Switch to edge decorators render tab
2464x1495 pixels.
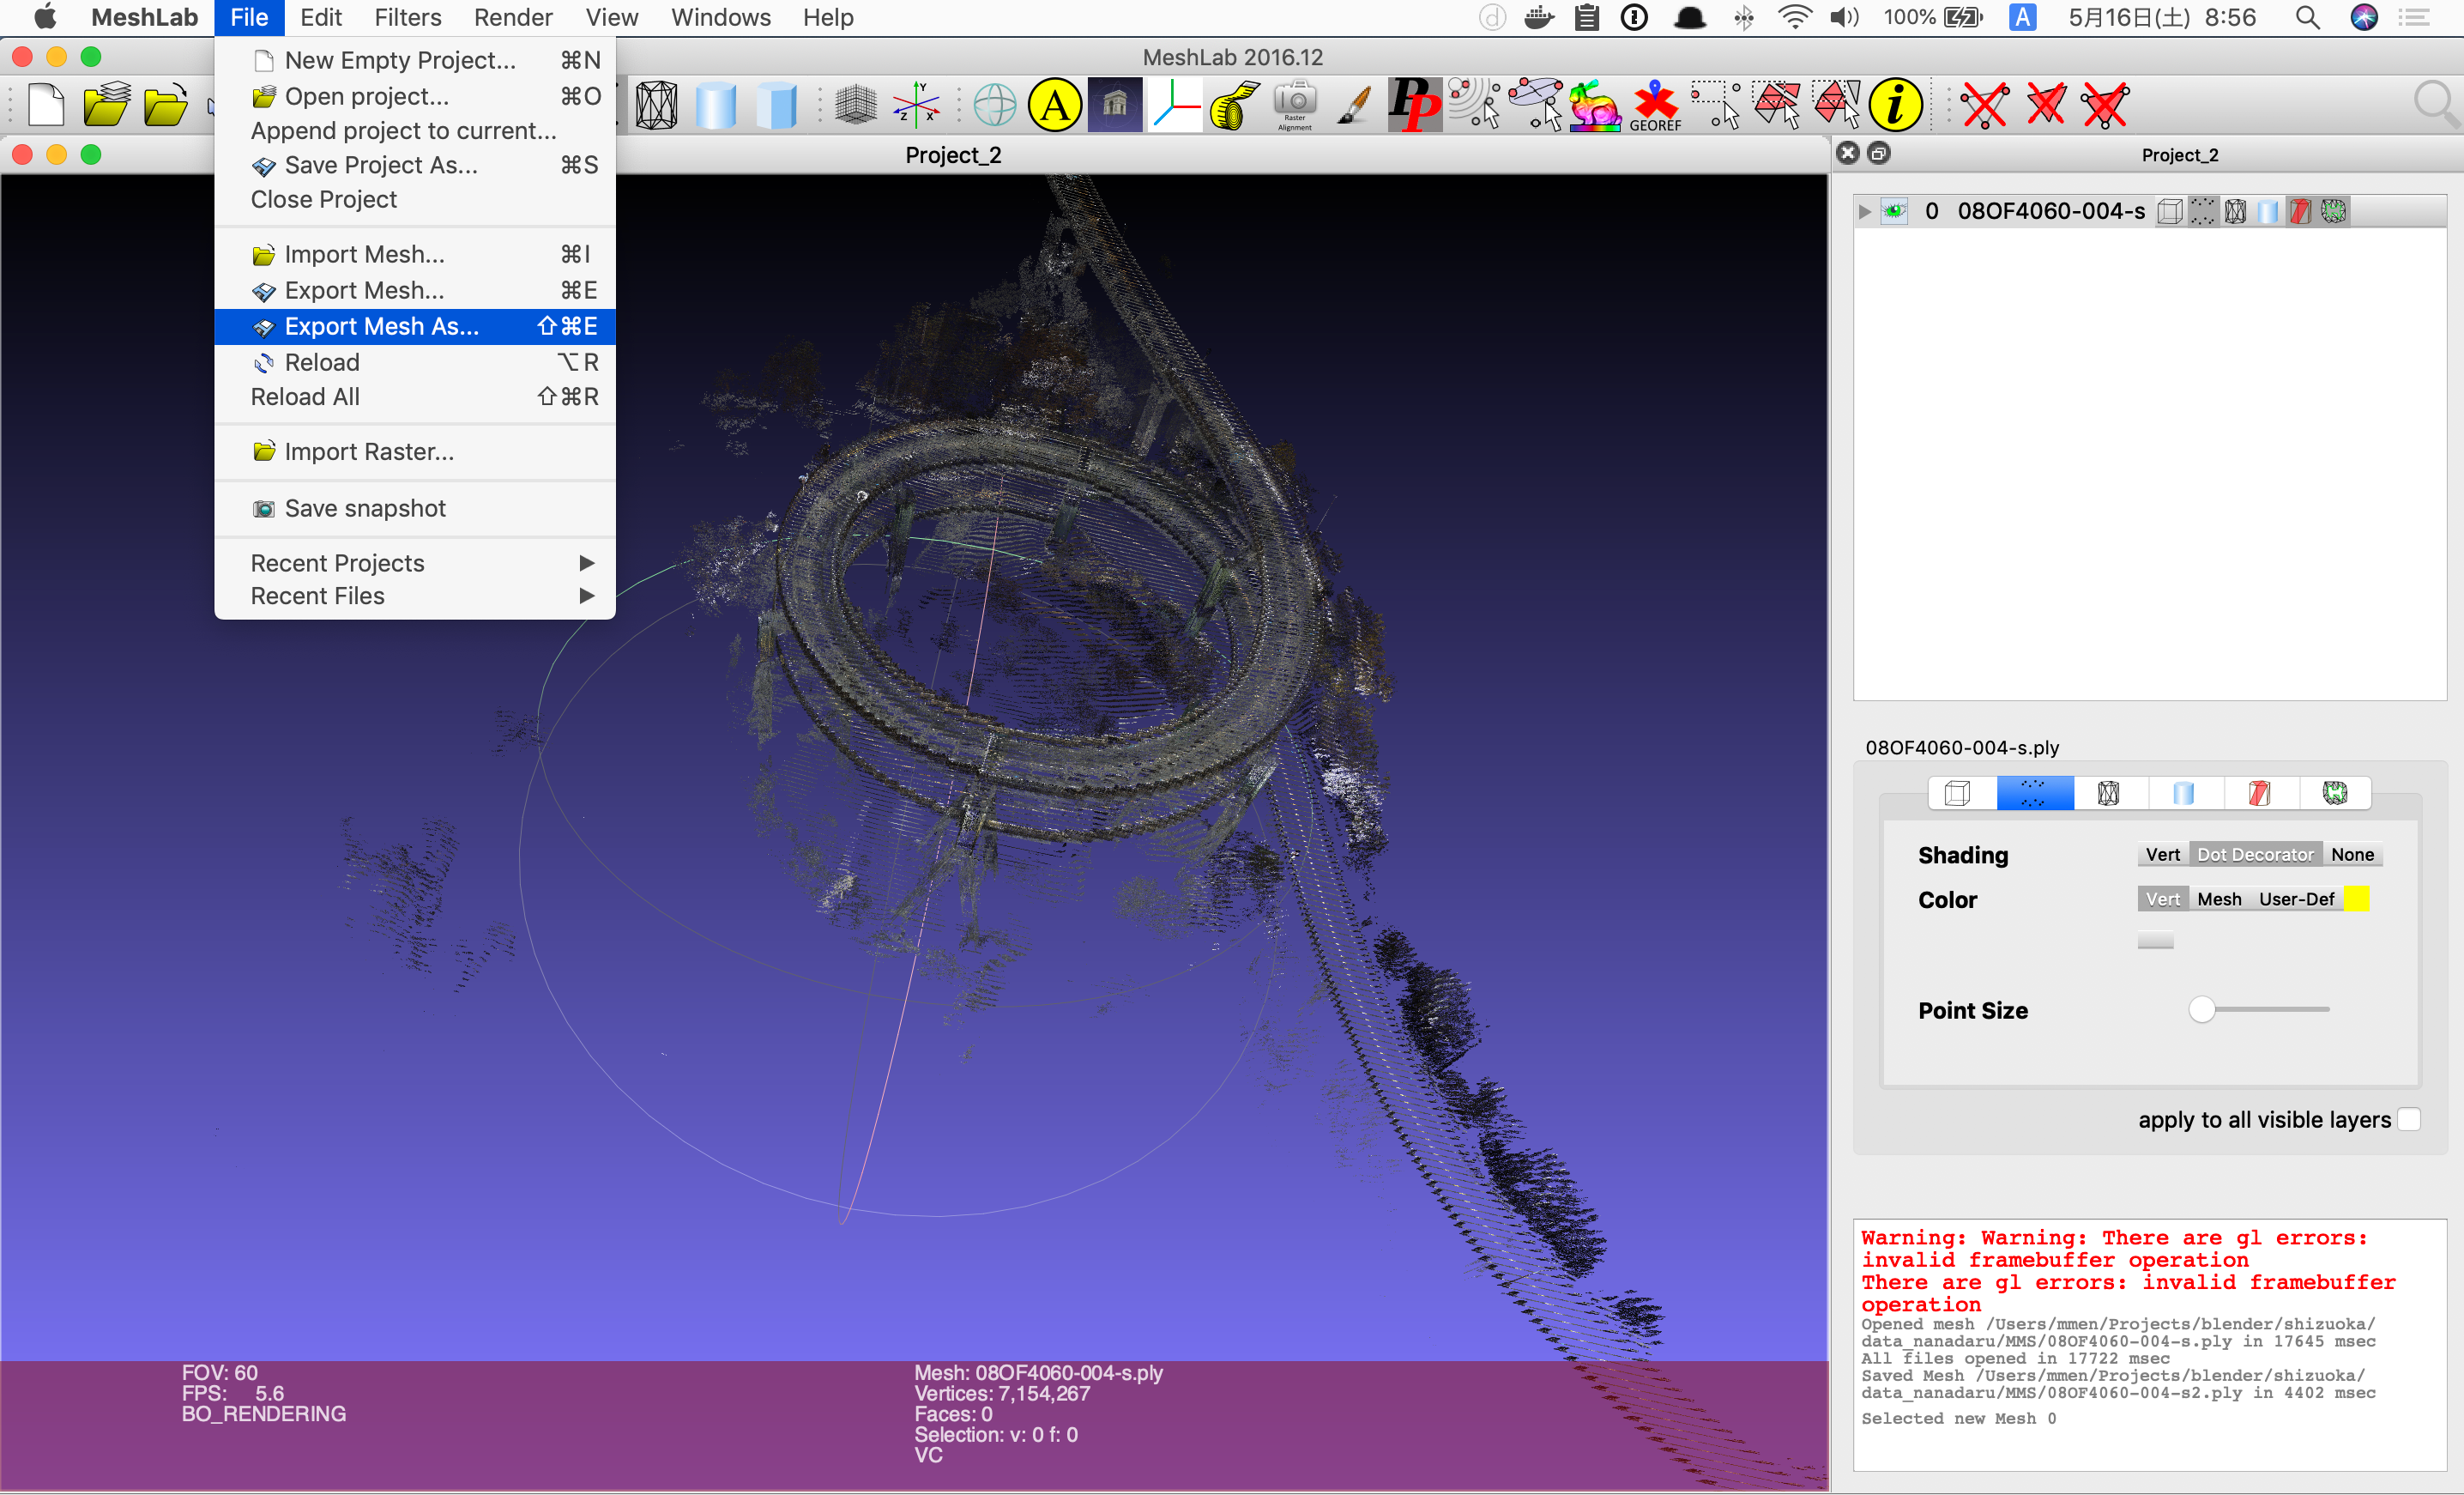point(2334,793)
